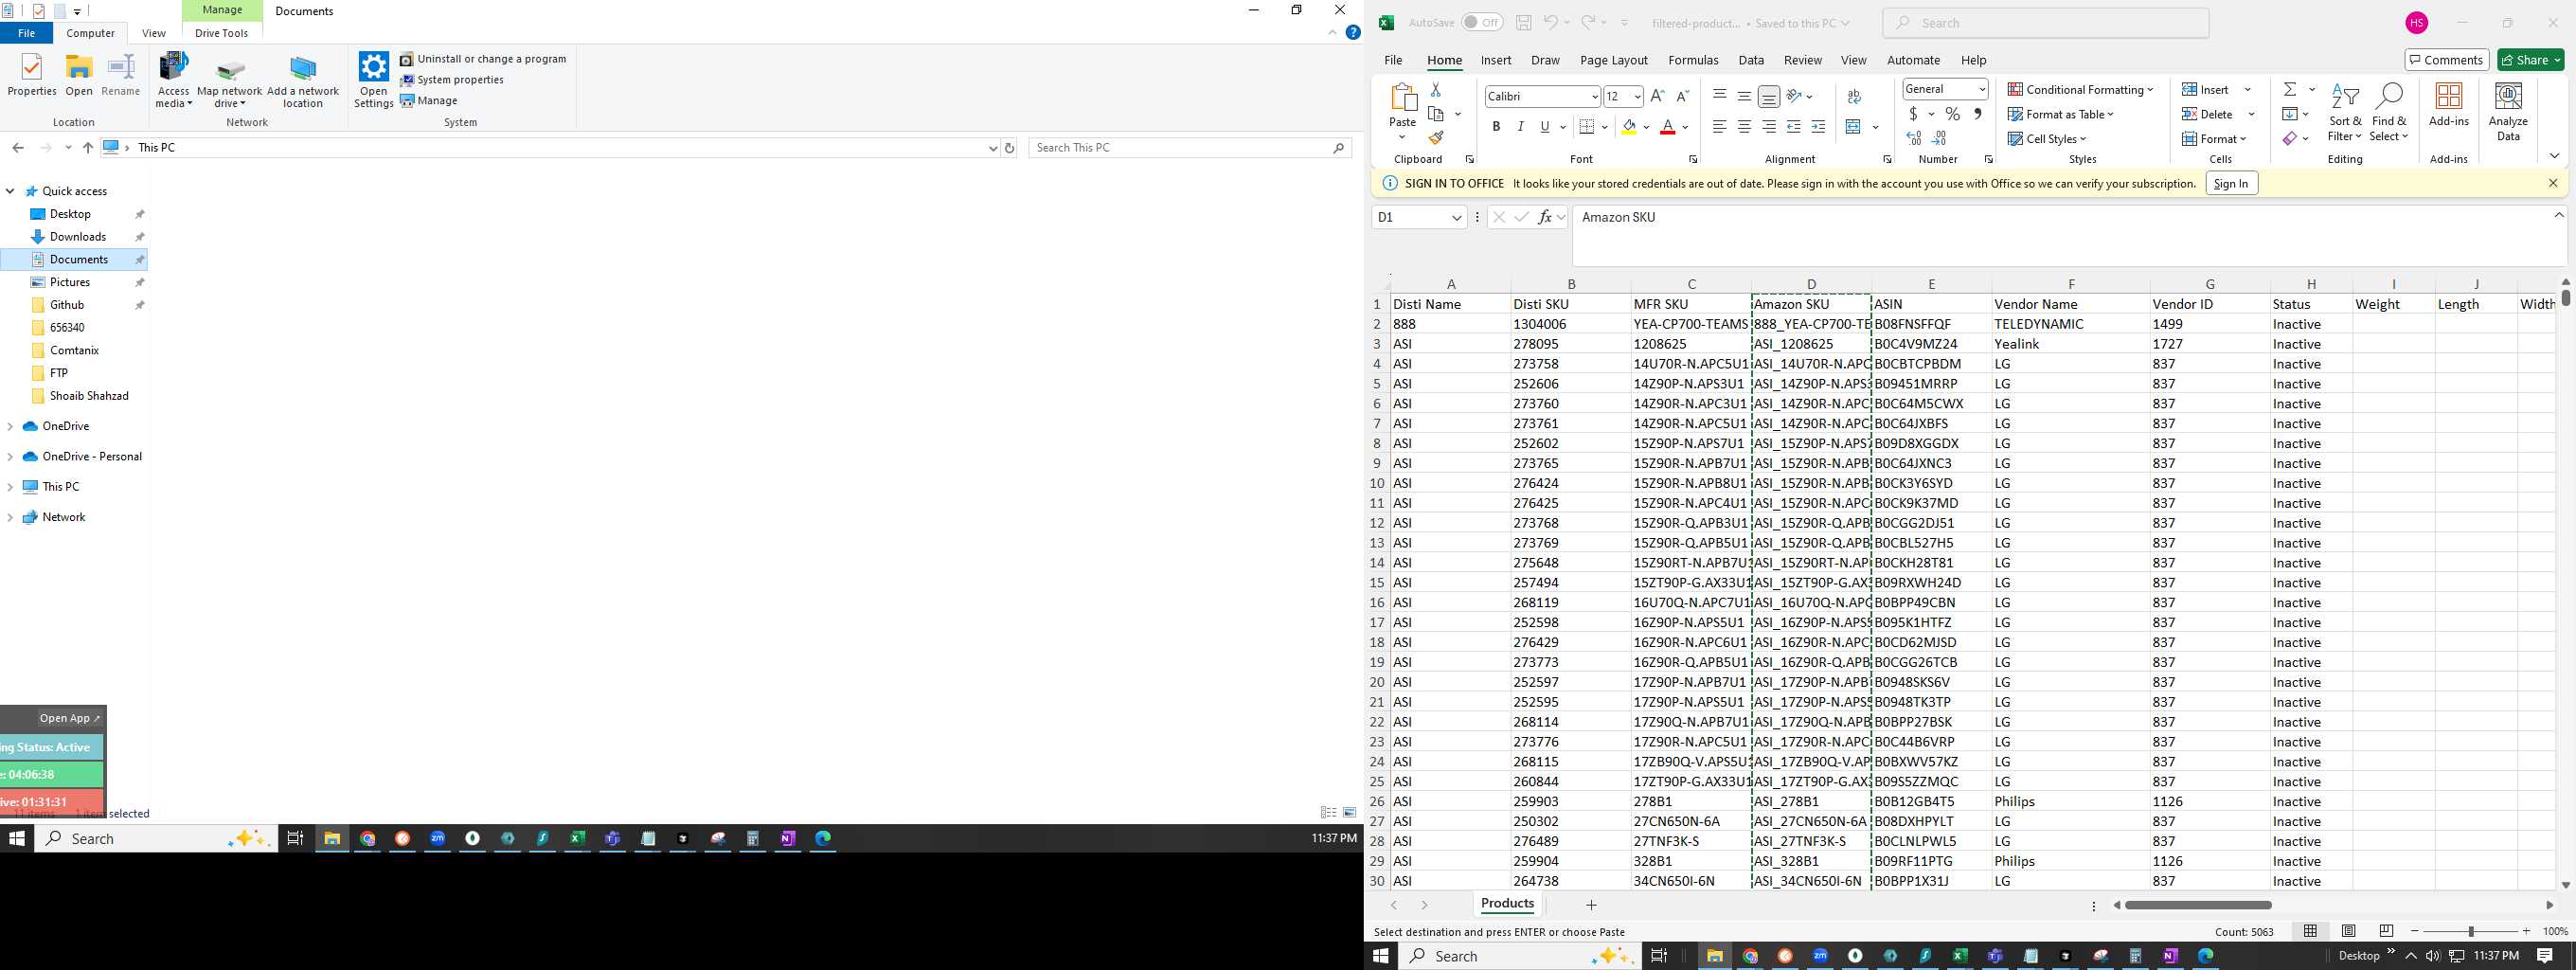Toggle Align Right in Excel
This screenshot has width=2576, height=970.
(x=1769, y=127)
